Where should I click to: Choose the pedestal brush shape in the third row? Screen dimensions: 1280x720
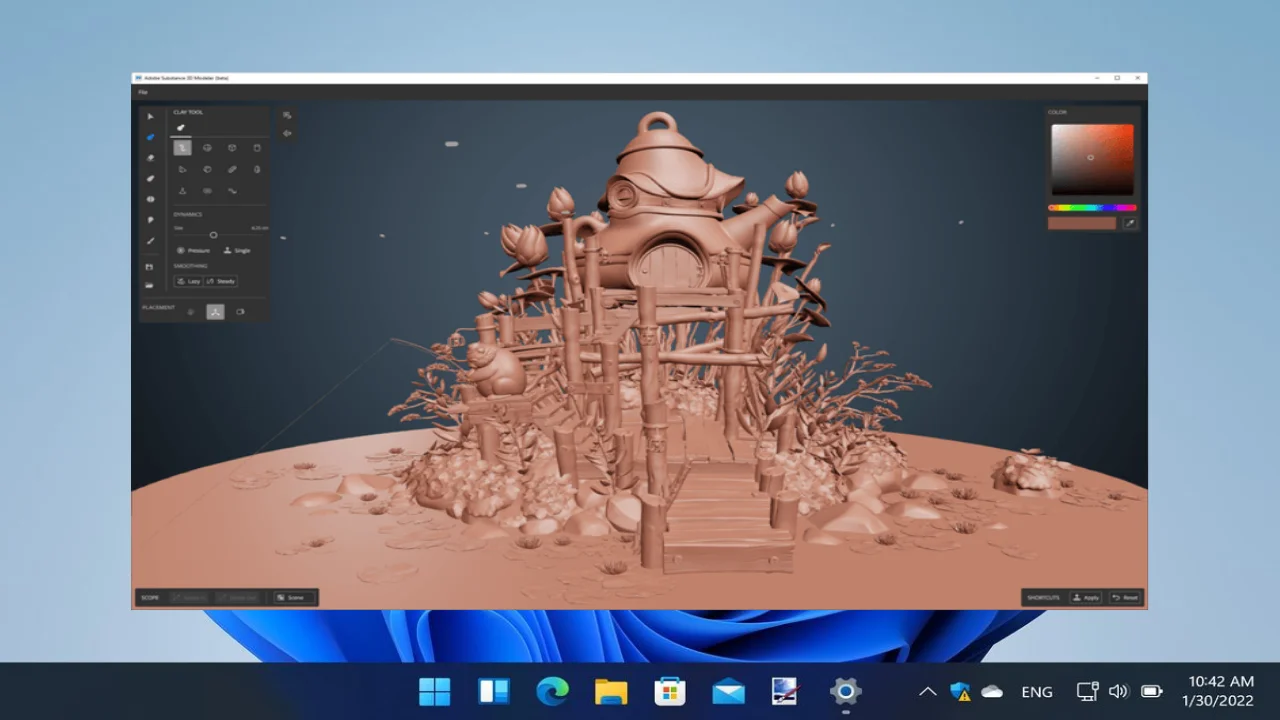[182, 190]
